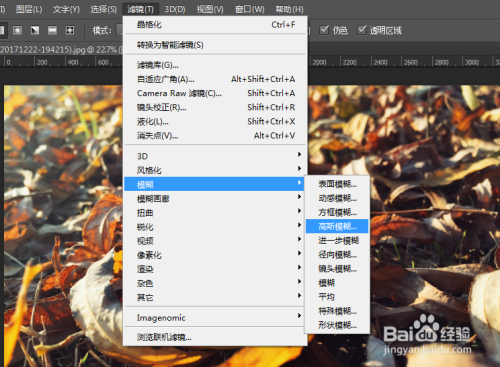500x367 pixels.
Task: Open the 其它 filter submenu
Action: coord(215,297)
